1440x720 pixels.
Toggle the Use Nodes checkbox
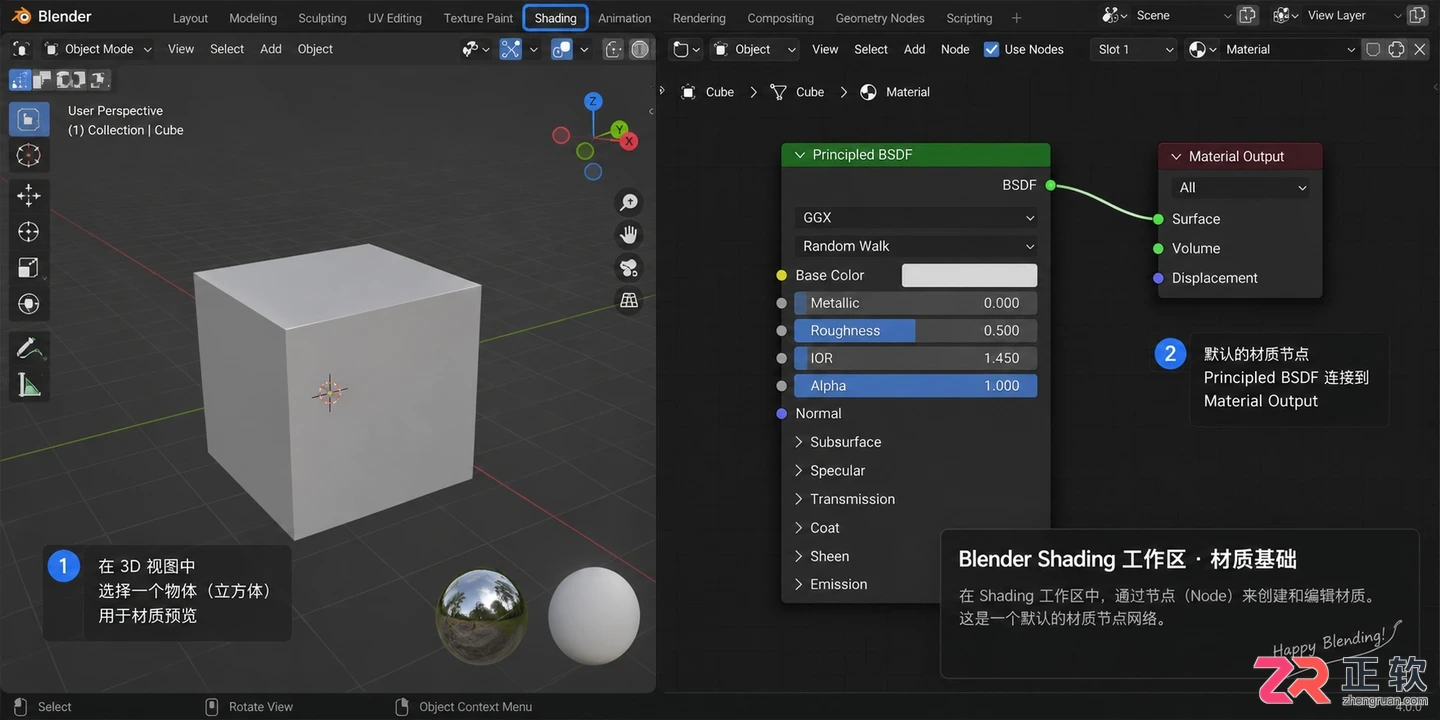[991, 49]
